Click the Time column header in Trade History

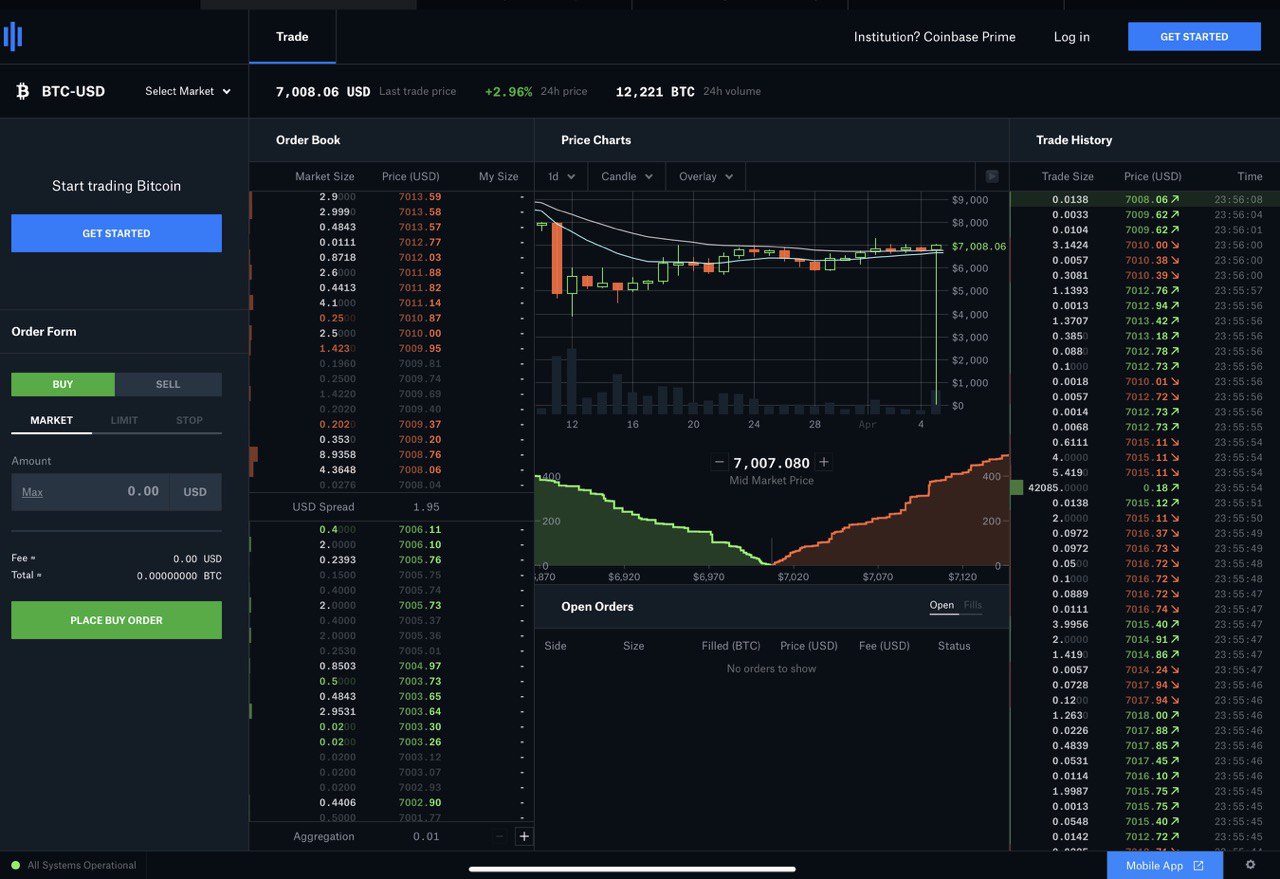pyautogui.click(x=1249, y=177)
